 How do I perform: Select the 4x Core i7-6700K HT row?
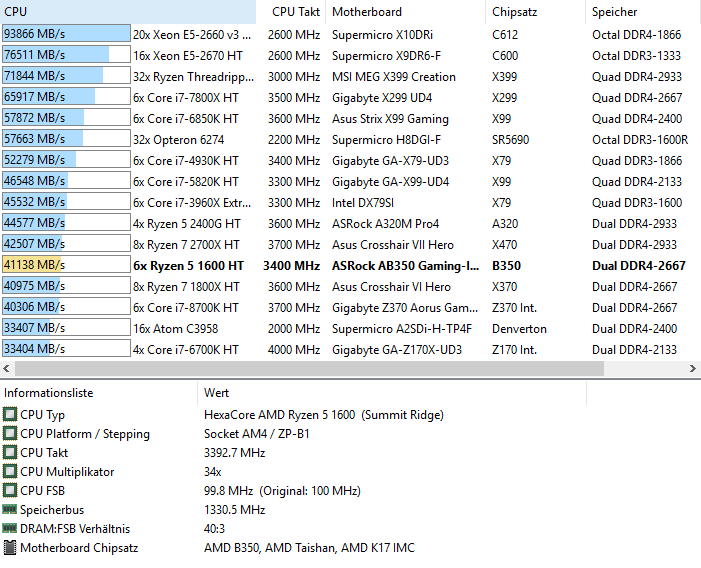(350, 349)
